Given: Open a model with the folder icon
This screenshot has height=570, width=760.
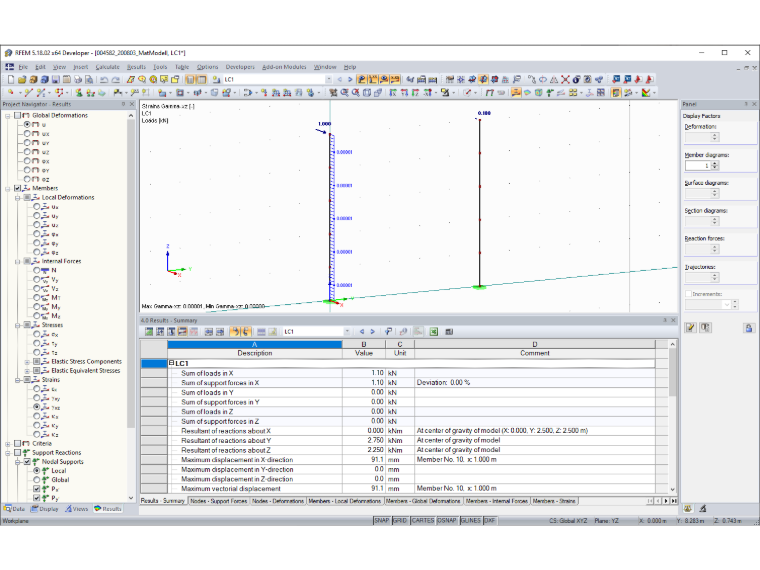Looking at the screenshot, I should tap(22, 79).
